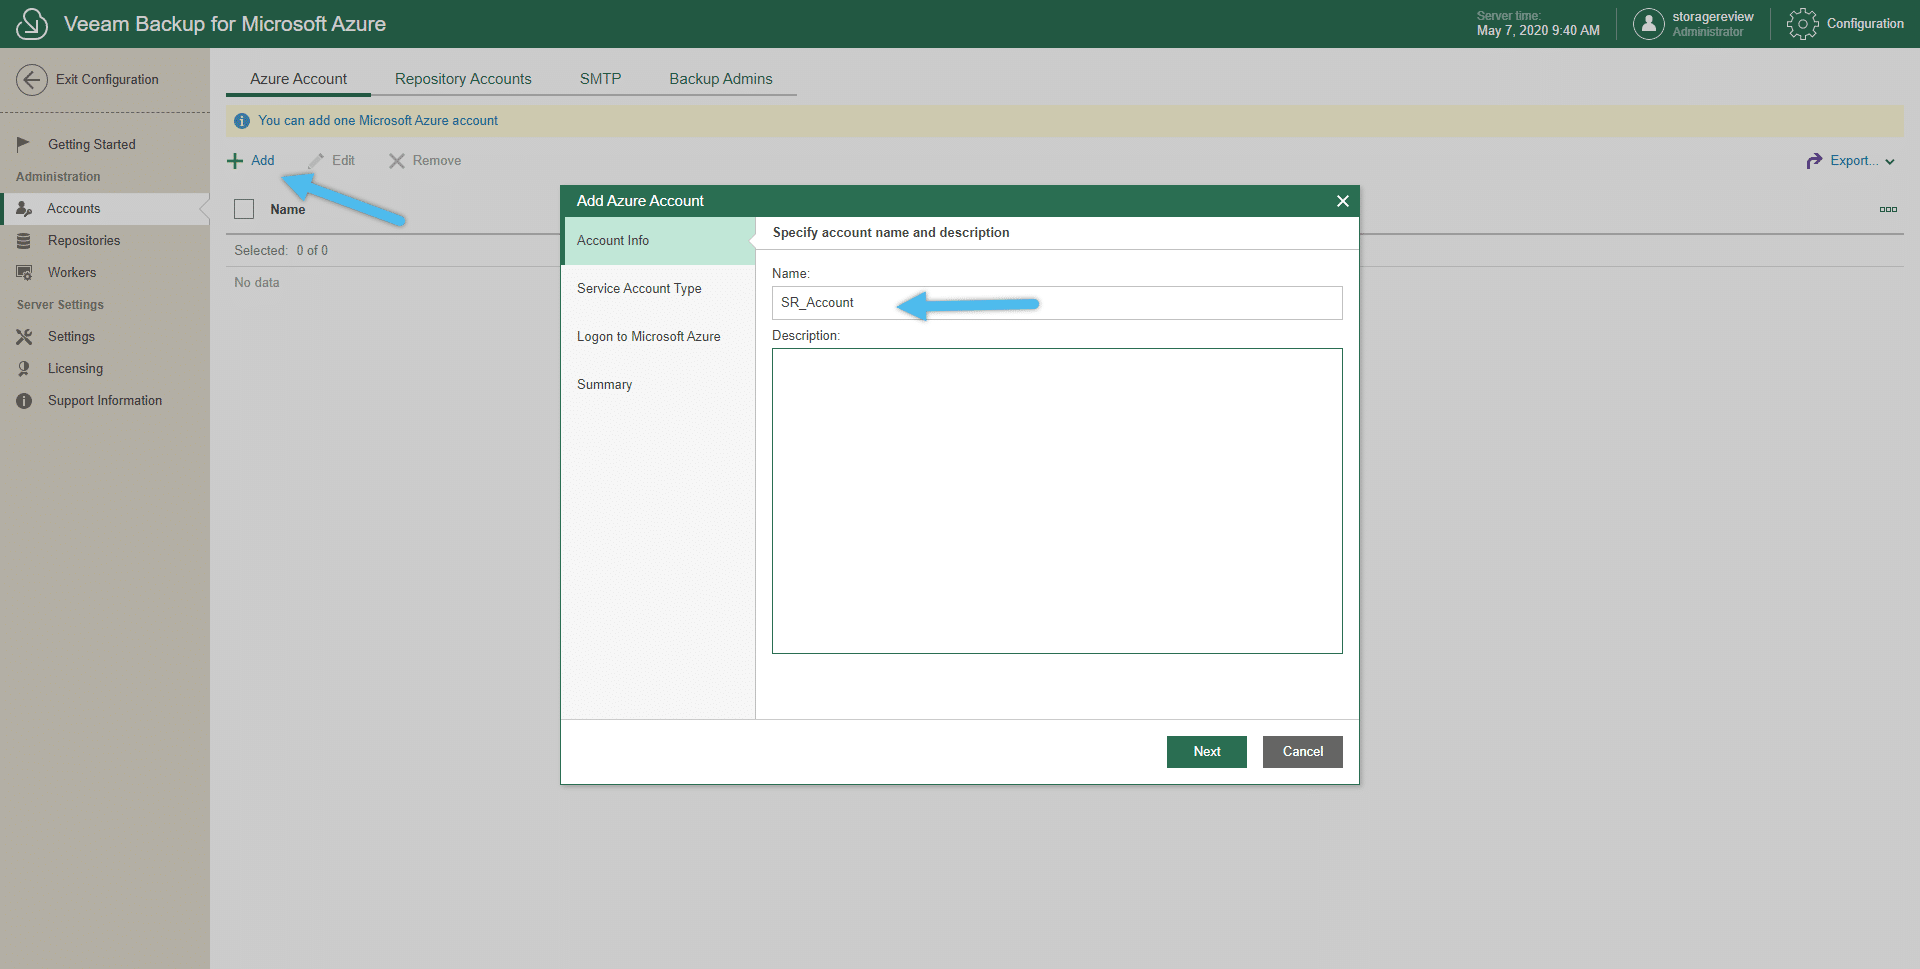Click the server time May 7, 2020 text

[x=1538, y=31]
